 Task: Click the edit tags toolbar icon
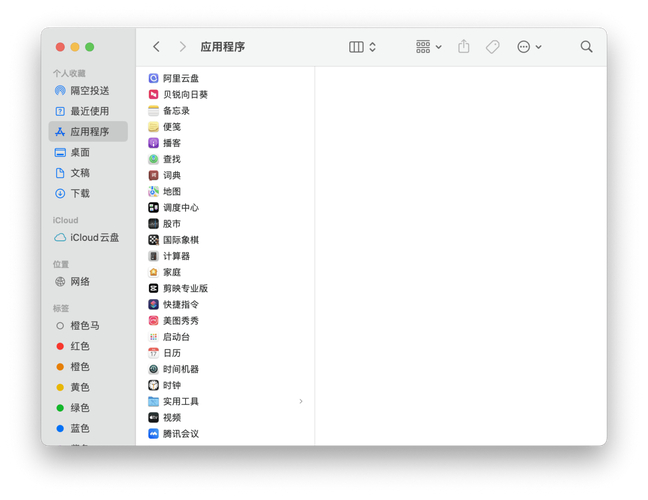(x=492, y=47)
